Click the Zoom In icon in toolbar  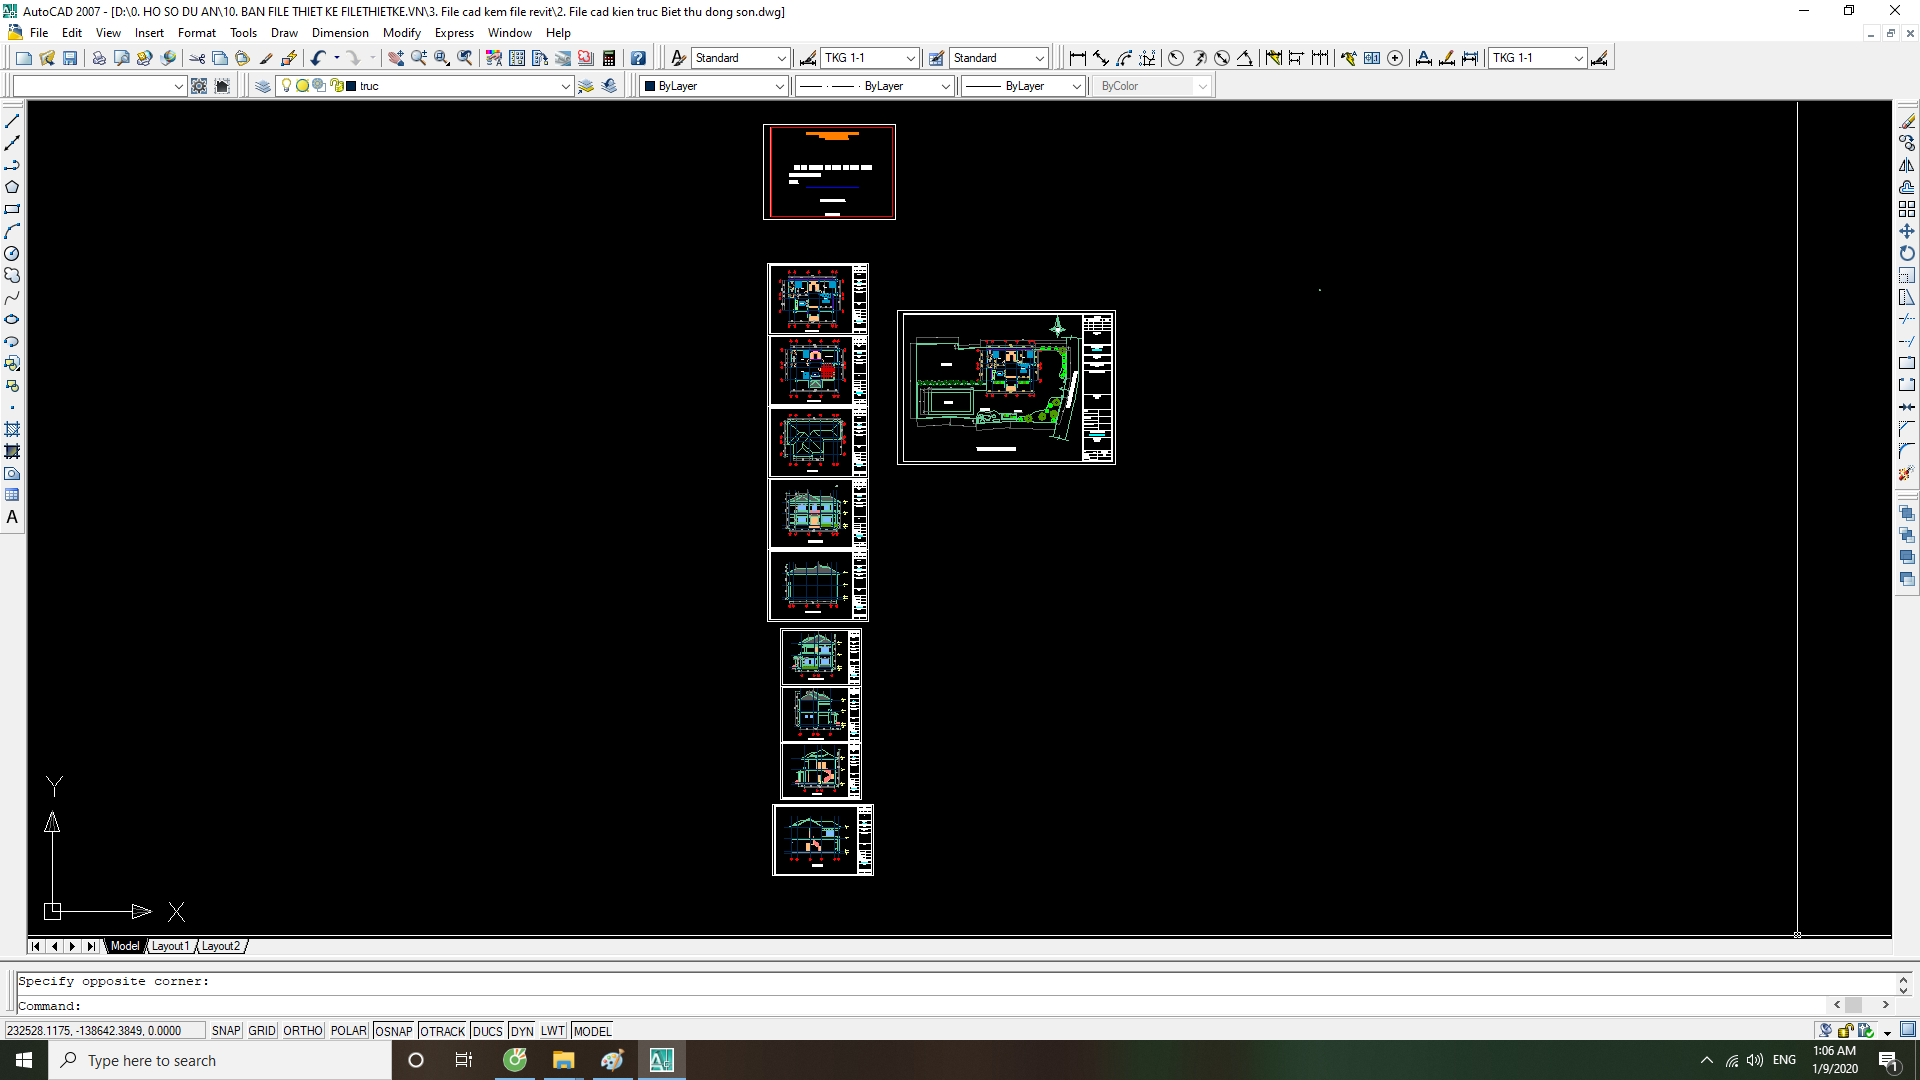point(417,57)
